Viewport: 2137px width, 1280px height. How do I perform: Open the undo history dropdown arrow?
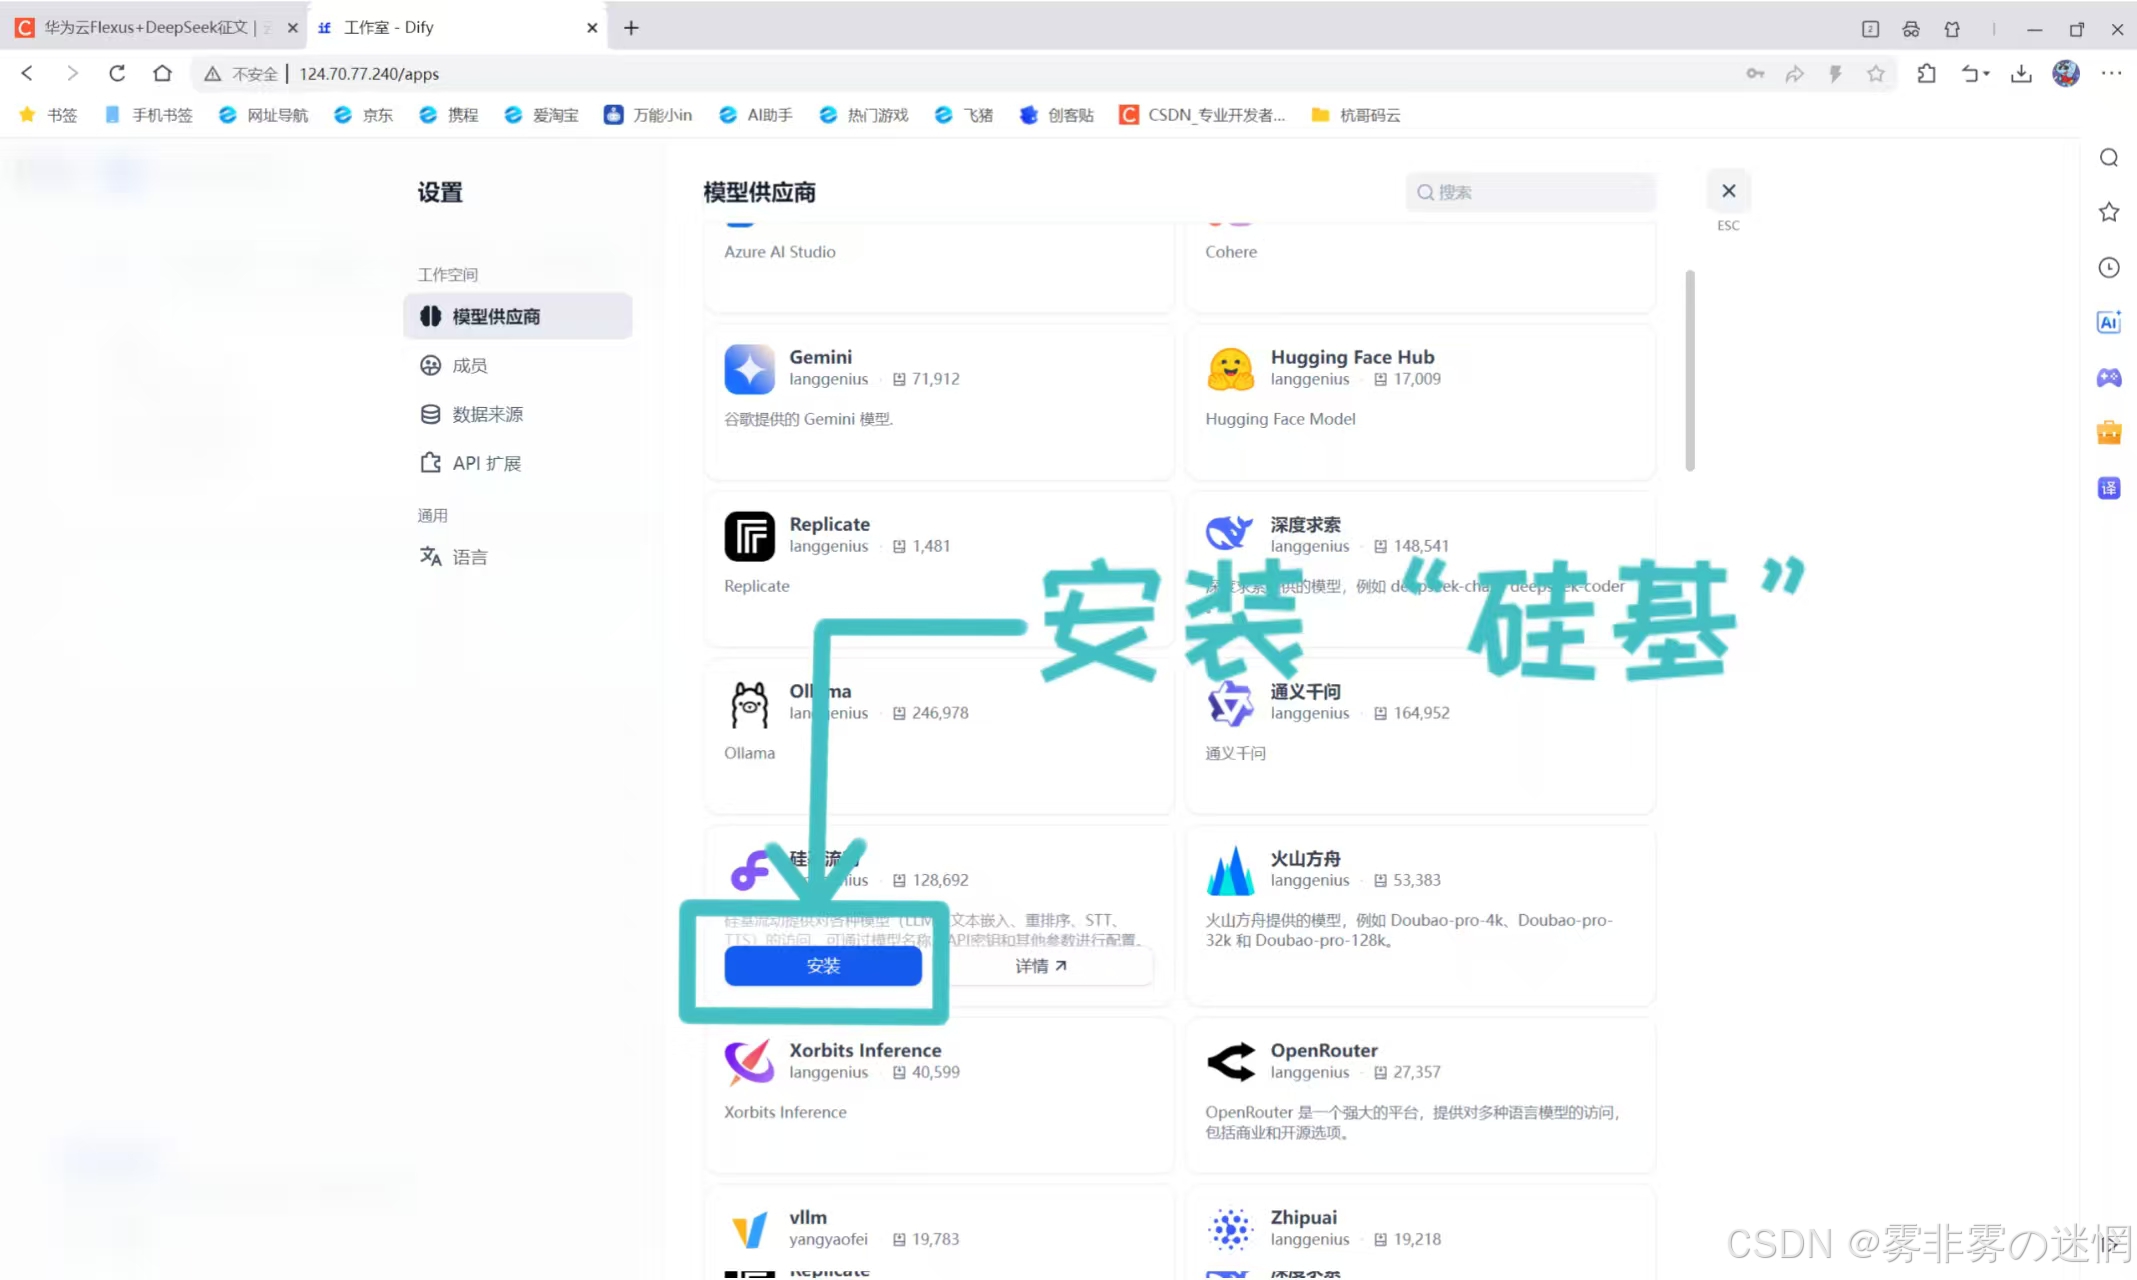(1986, 73)
